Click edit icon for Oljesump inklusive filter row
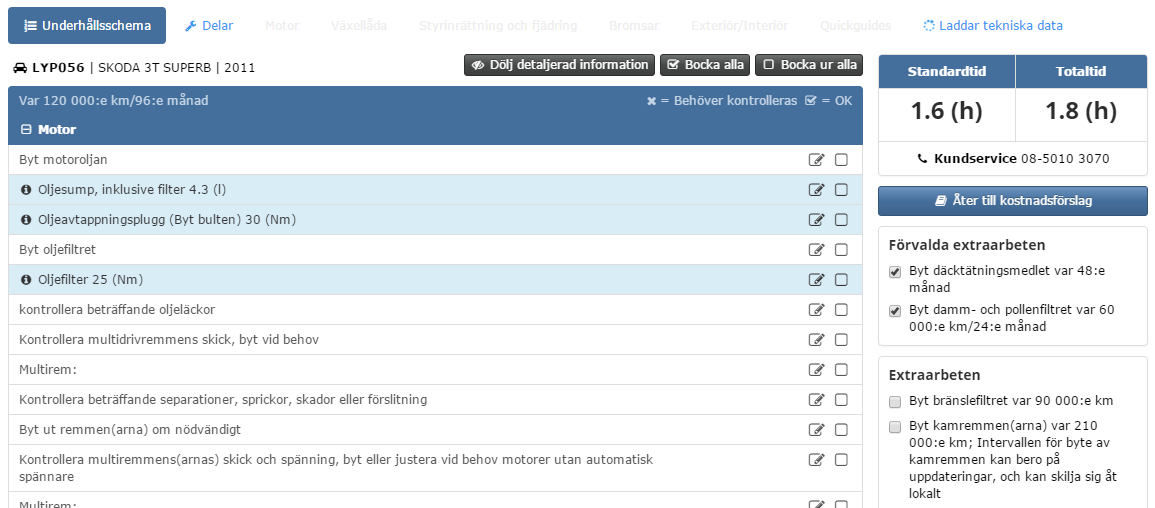The image size is (1155, 508). coord(816,190)
